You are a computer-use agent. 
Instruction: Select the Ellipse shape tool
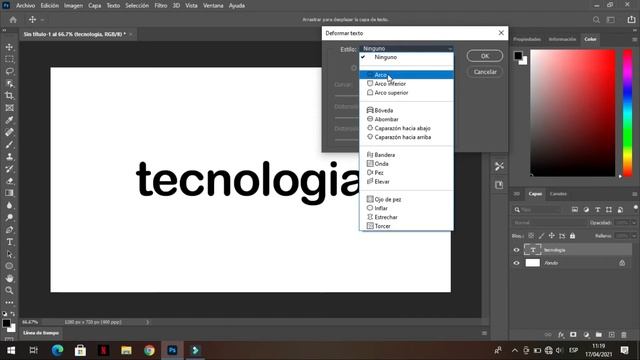(9, 266)
